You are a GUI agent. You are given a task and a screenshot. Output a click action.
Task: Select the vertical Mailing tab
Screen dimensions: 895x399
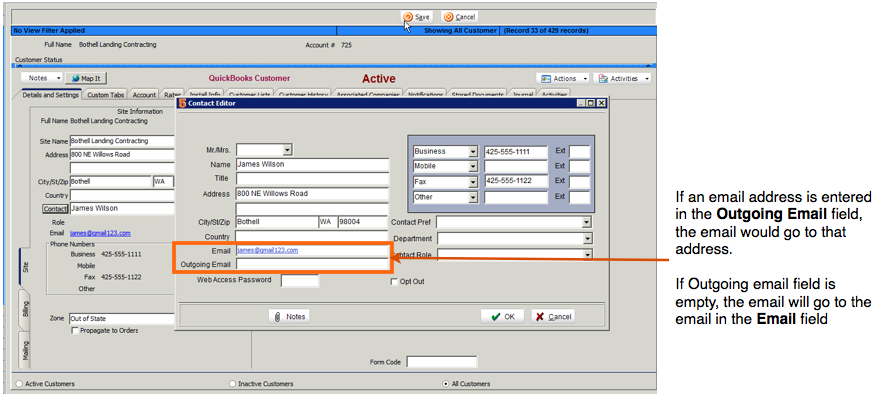[25, 350]
